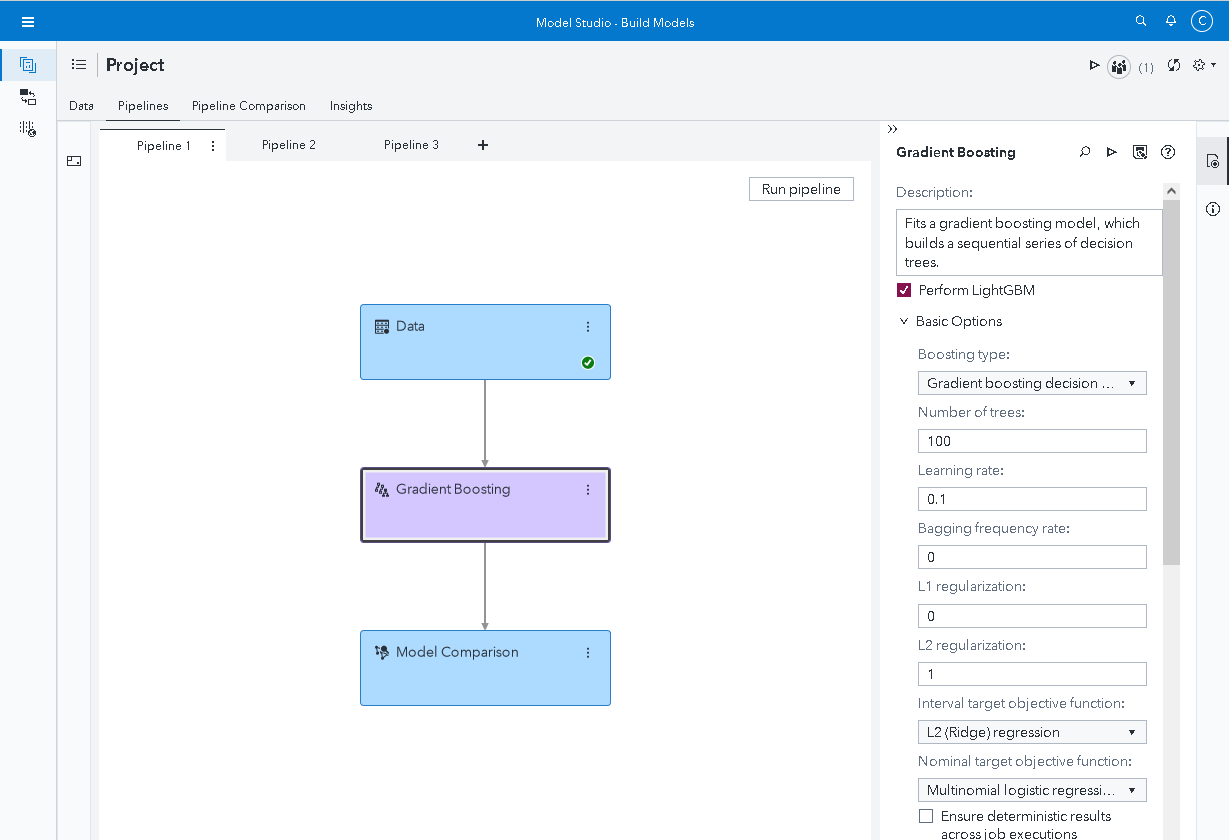Click the search icon in header

coord(1141,21)
